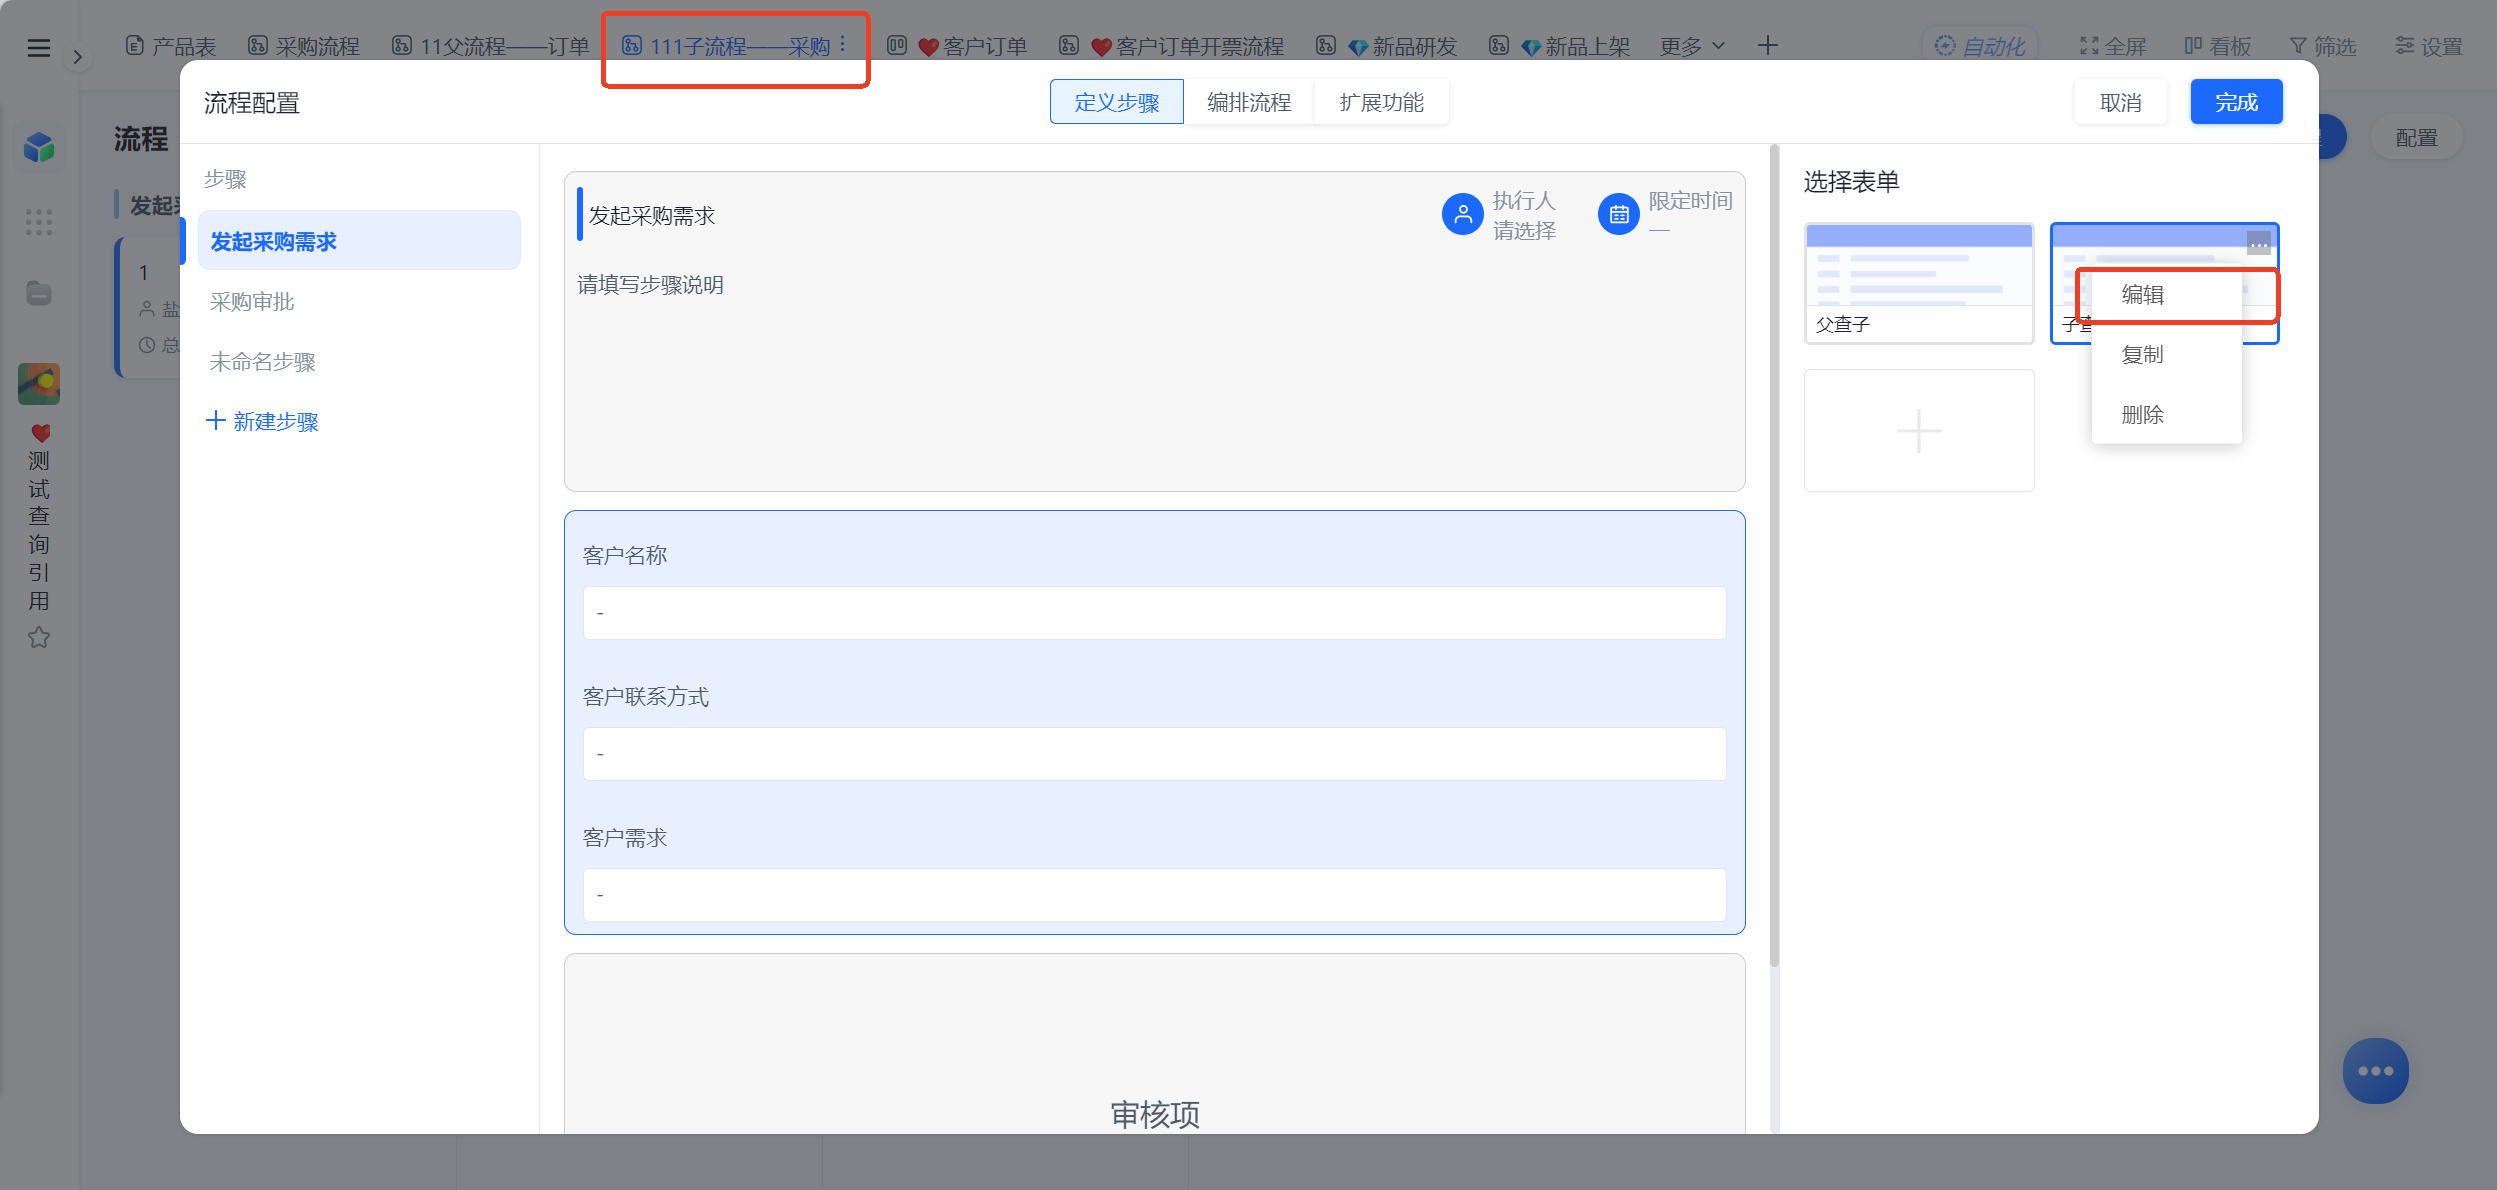Image resolution: width=2497 pixels, height=1190 pixels.
Task: Open the blue cube app icon in sidebar
Action: 39,147
